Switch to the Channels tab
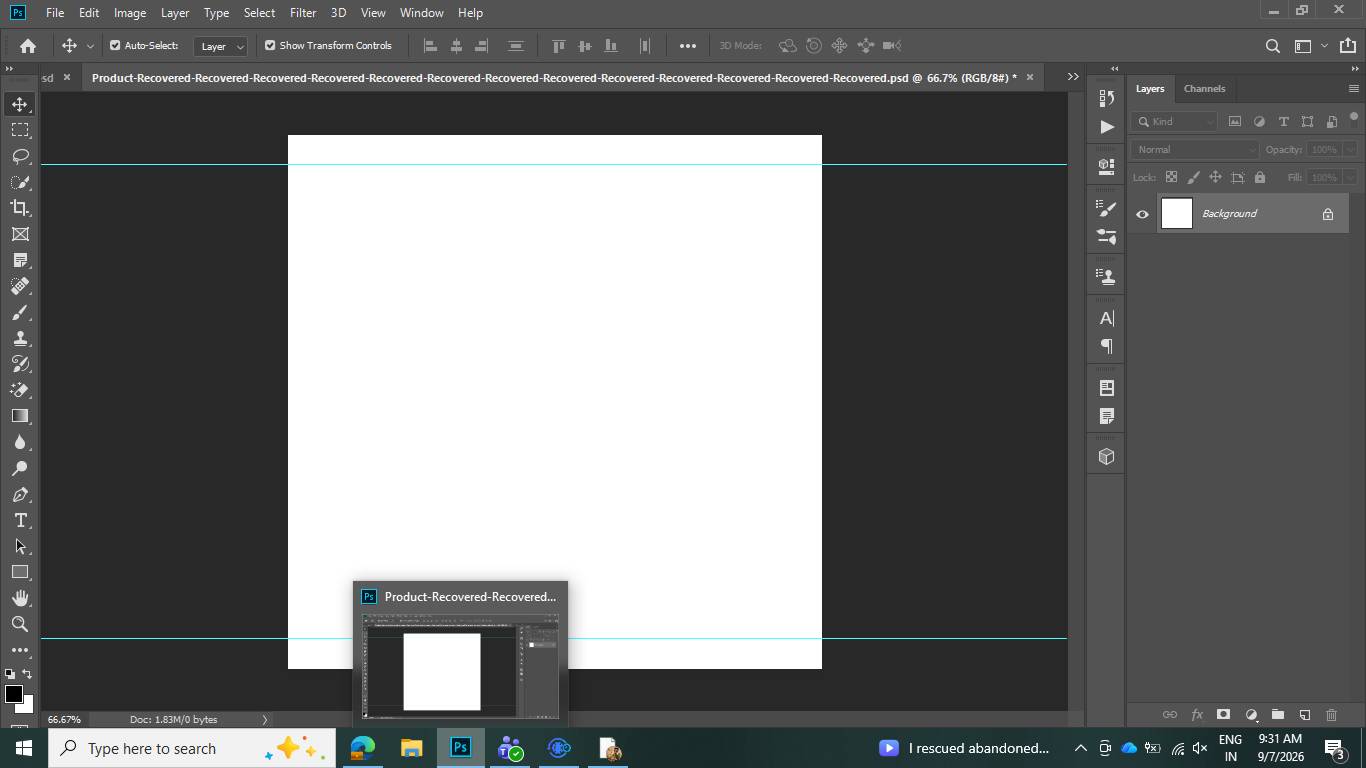The height and width of the screenshot is (768, 1366). click(x=1204, y=89)
